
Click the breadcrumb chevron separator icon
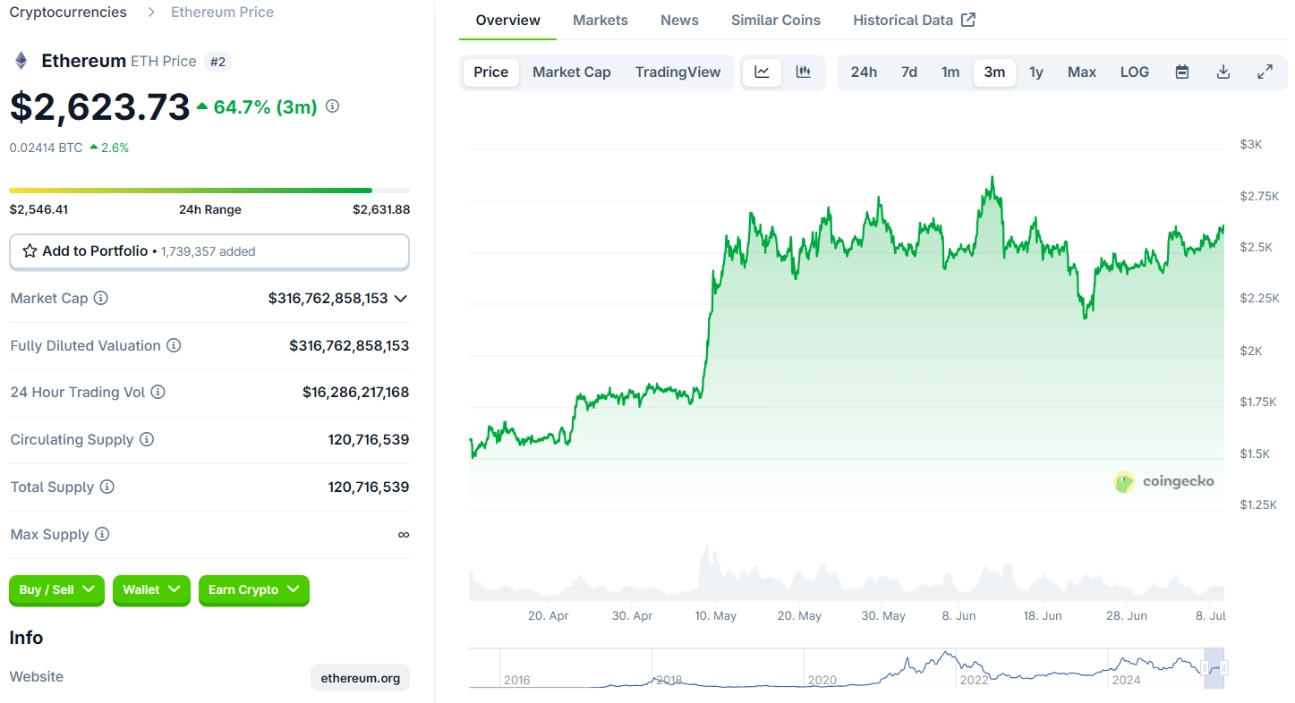[150, 12]
